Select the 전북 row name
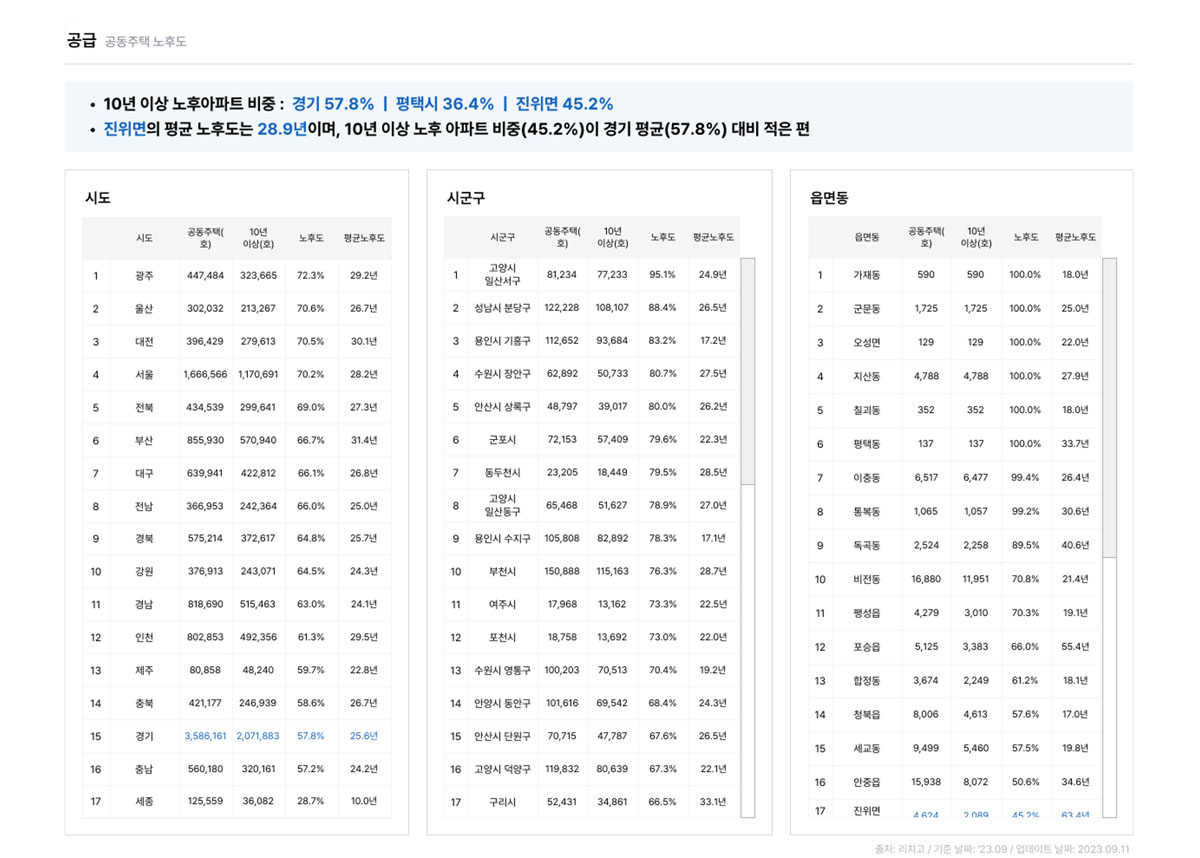This screenshot has height=858, width=1200. tap(145, 407)
